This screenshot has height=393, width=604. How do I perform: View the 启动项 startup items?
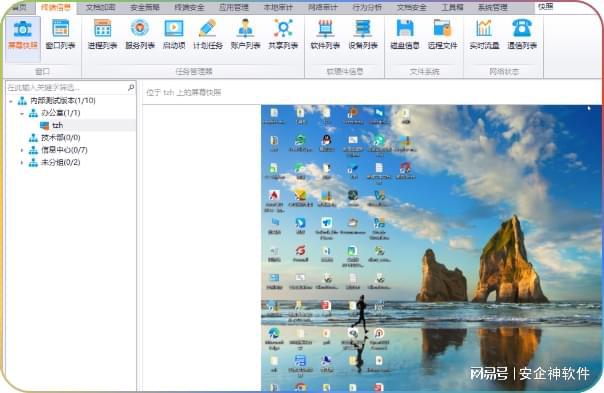point(174,35)
